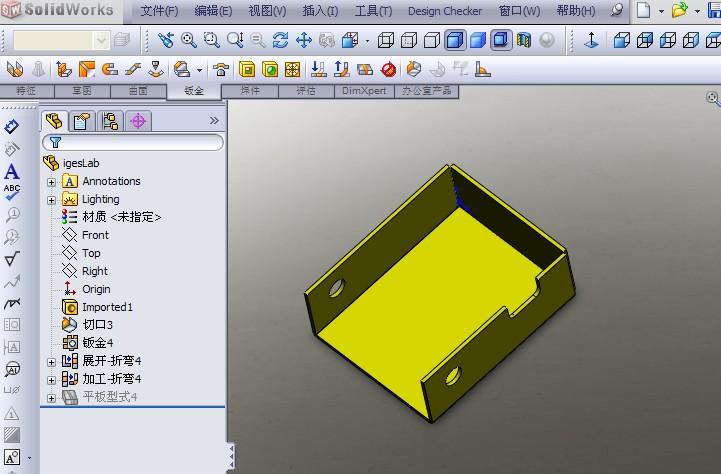Switch display to Shaded mode

click(x=478, y=40)
